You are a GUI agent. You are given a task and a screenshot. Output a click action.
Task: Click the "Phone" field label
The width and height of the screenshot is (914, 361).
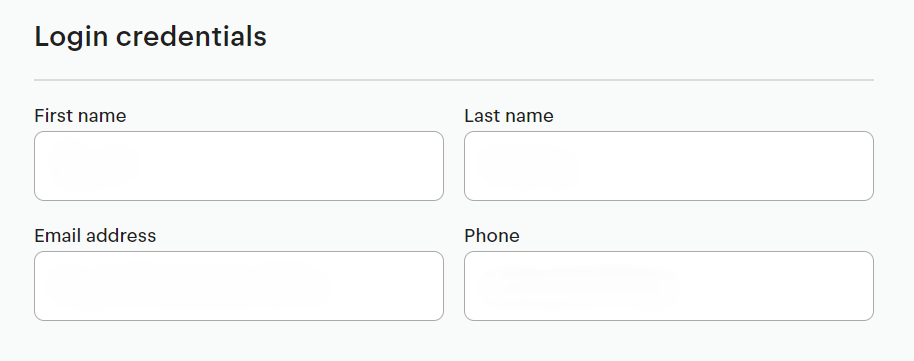[x=492, y=236]
